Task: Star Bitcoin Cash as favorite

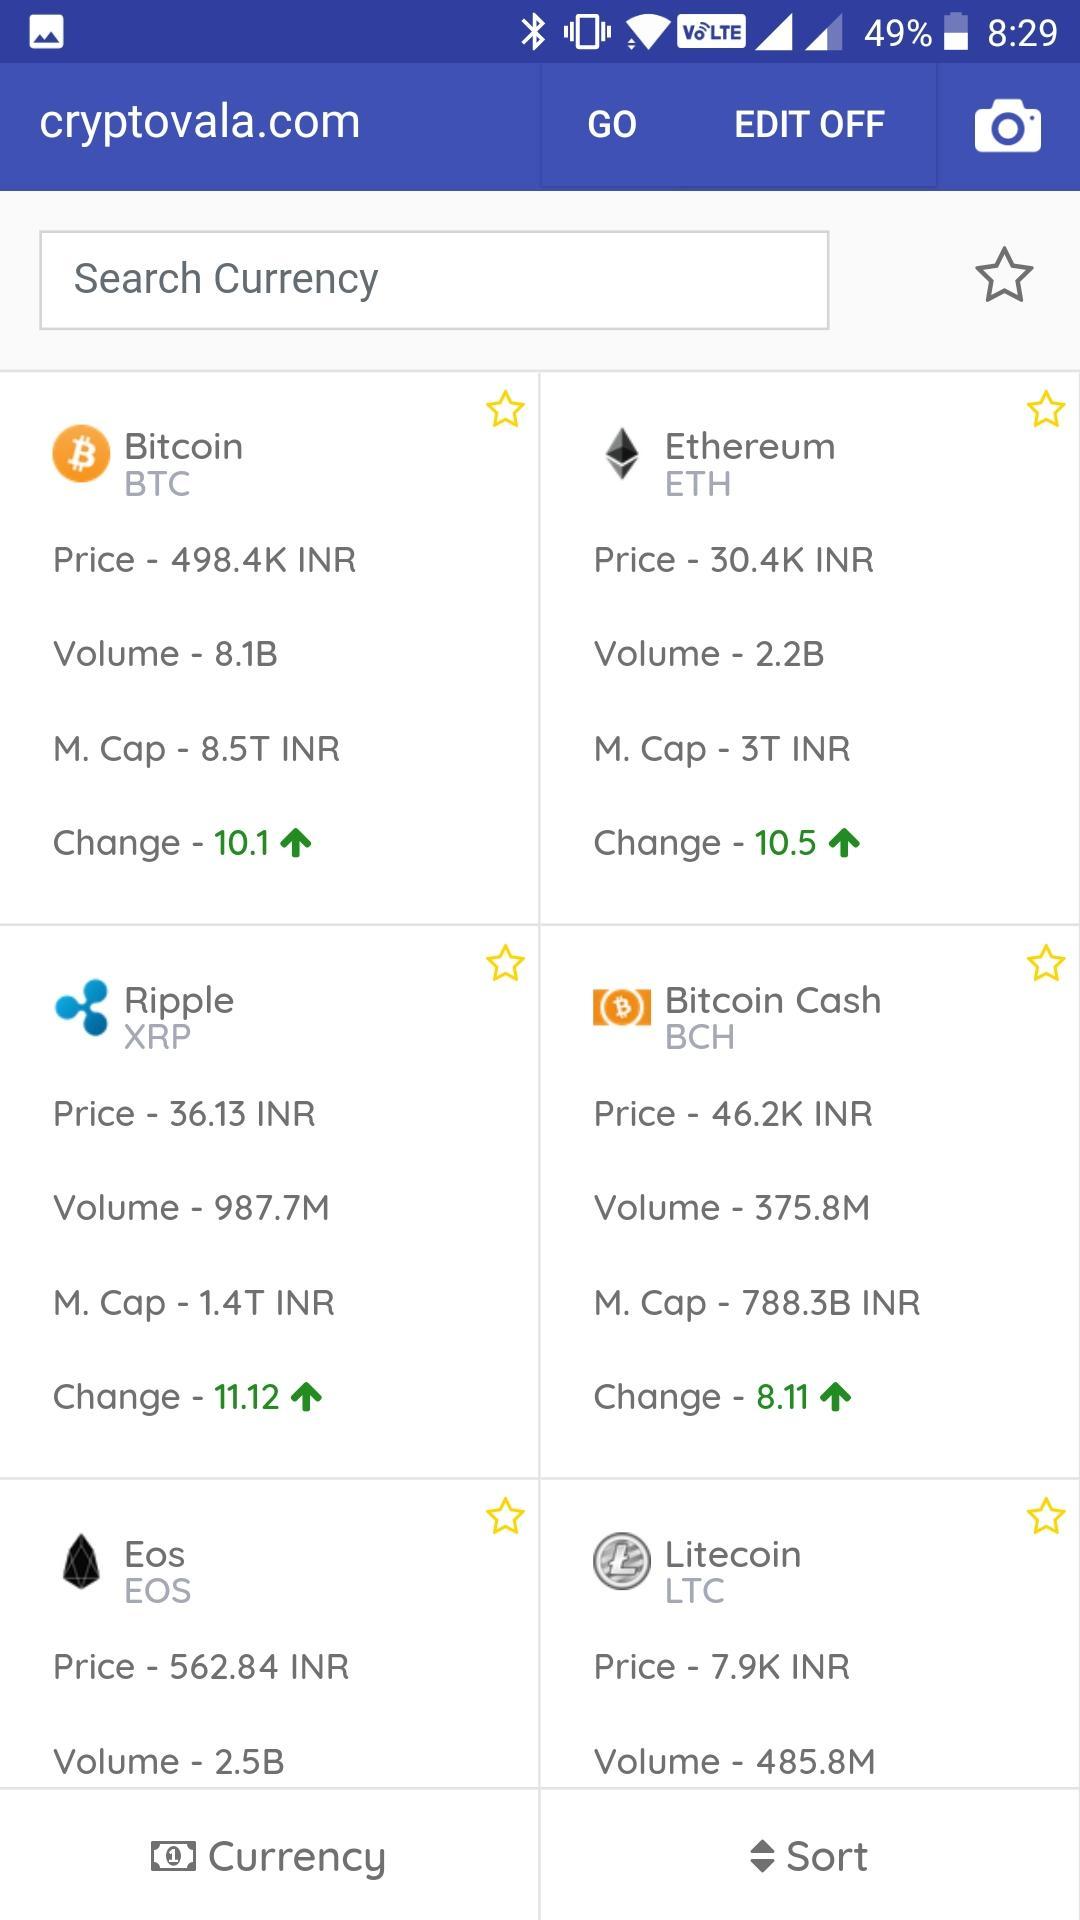Action: [1045, 963]
